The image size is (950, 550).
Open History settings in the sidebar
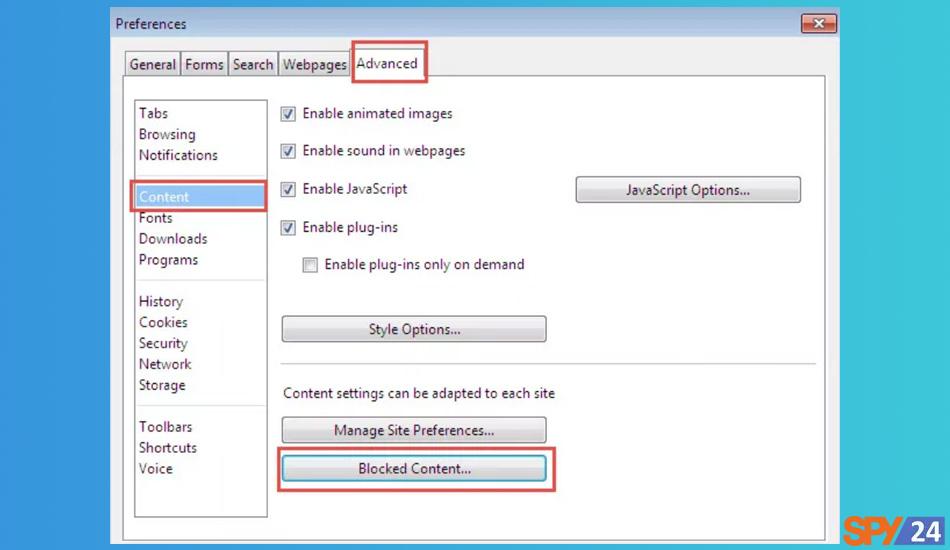click(161, 302)
